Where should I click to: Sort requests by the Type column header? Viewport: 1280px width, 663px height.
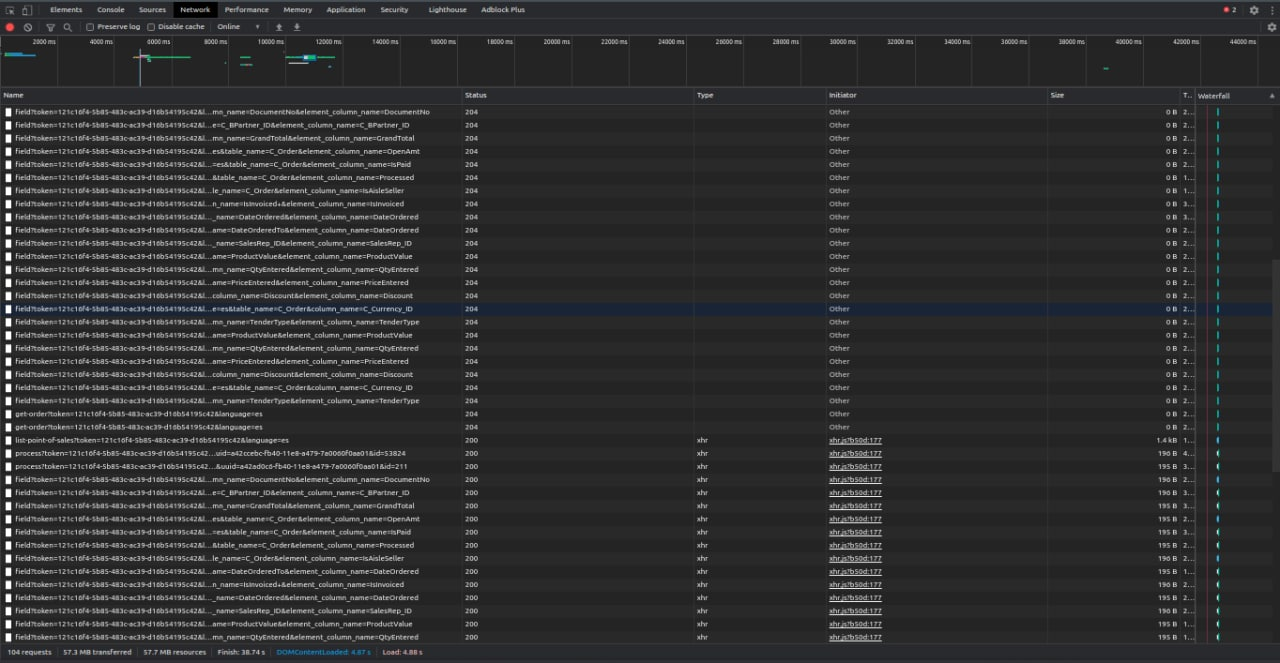tap(760, 96)
